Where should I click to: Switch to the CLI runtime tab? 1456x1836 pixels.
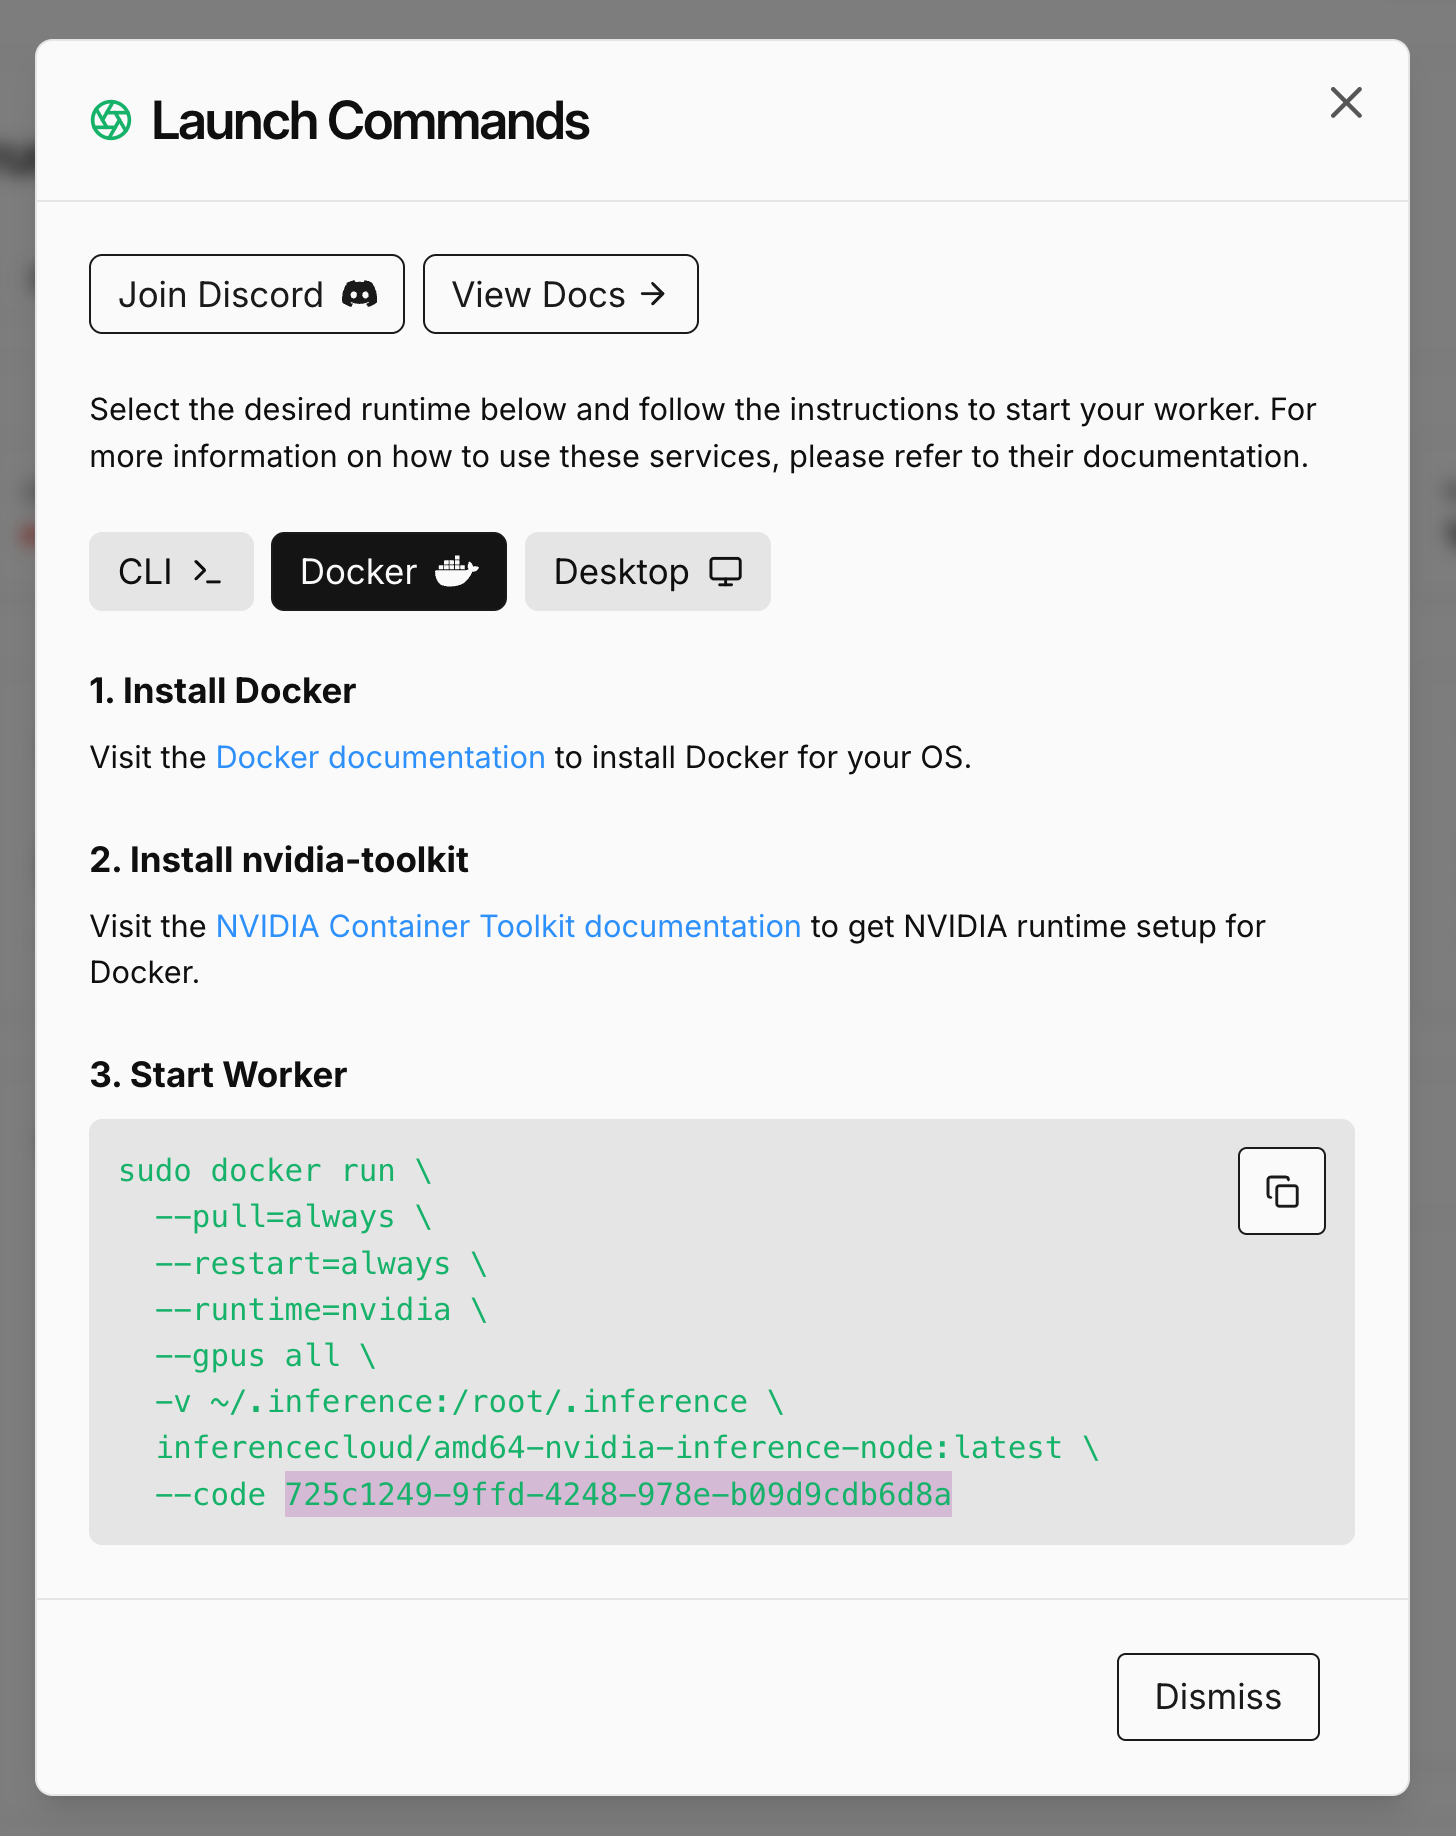coord(171,571)
